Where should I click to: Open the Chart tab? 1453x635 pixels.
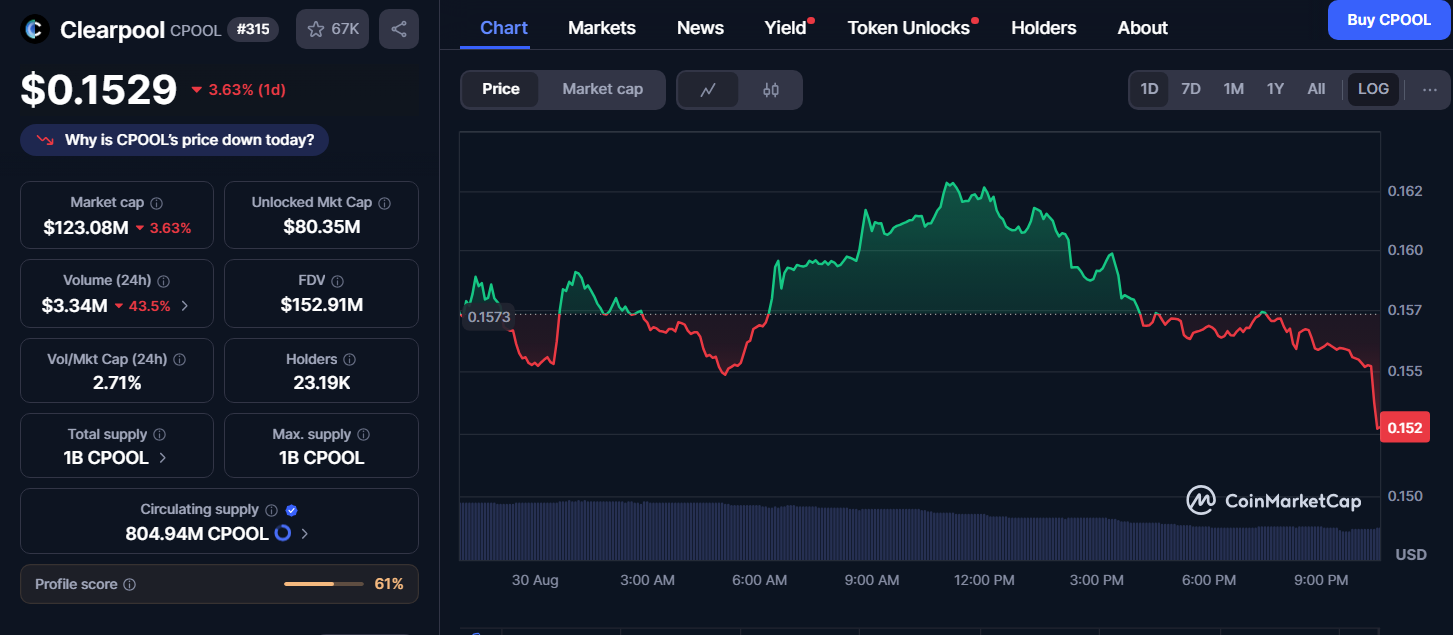pos(504,28)
